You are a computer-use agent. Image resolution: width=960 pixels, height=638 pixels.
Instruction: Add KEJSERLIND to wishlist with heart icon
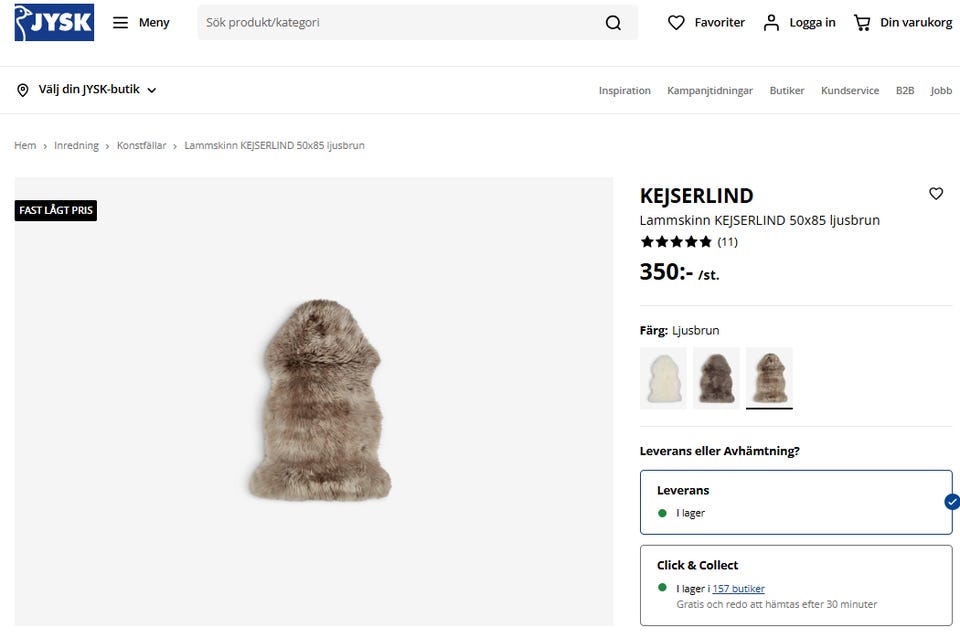(x=936, y=194)
